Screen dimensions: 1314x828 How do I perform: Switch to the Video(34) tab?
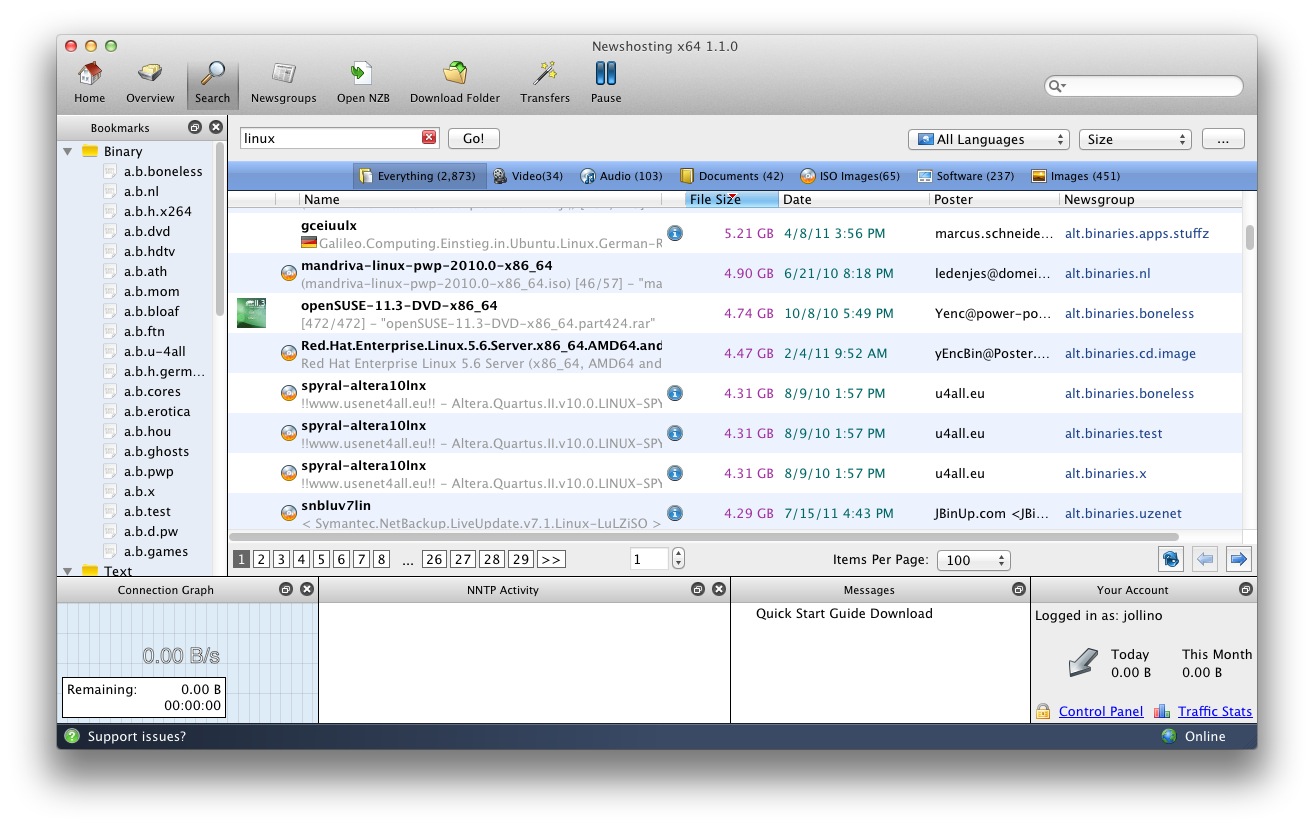click(x=528, y=176)
